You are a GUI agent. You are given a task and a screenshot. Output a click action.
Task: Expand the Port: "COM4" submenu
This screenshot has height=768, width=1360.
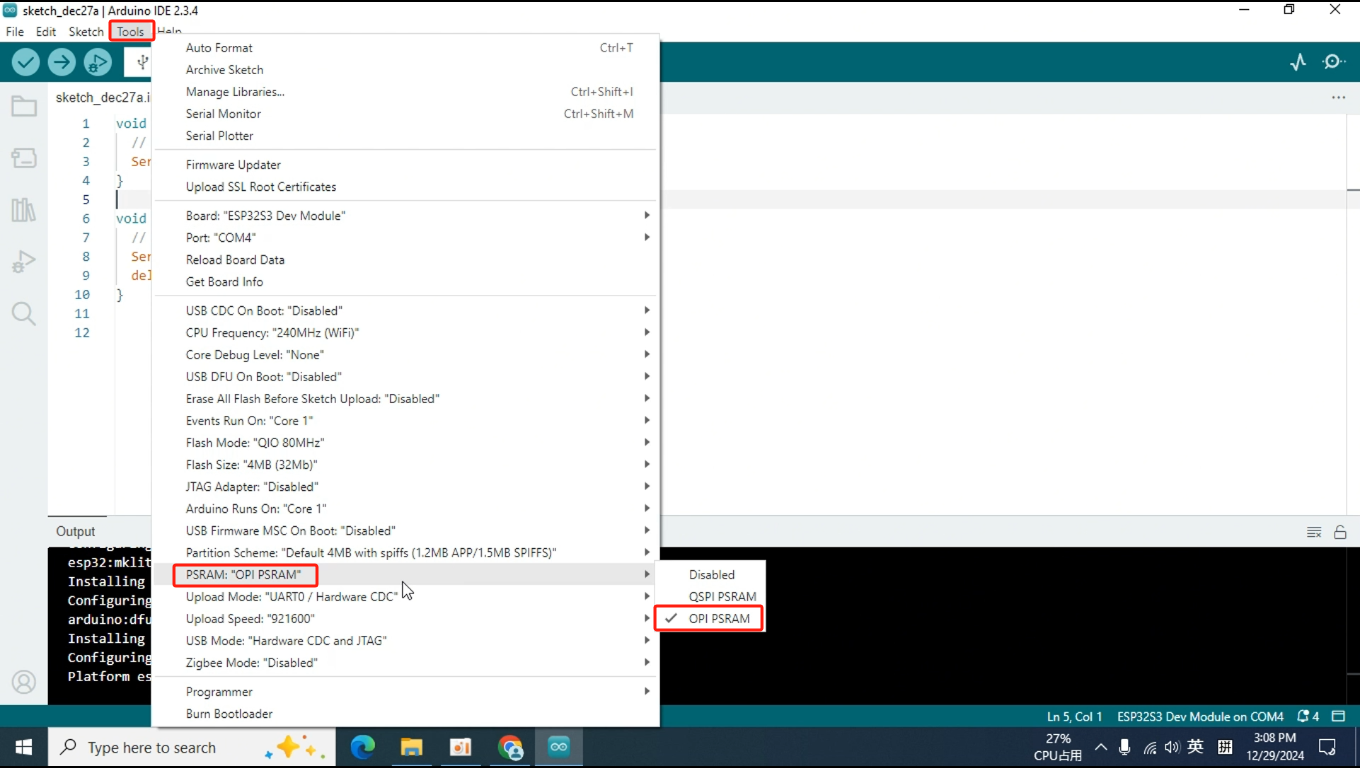[x=405, y=238]
